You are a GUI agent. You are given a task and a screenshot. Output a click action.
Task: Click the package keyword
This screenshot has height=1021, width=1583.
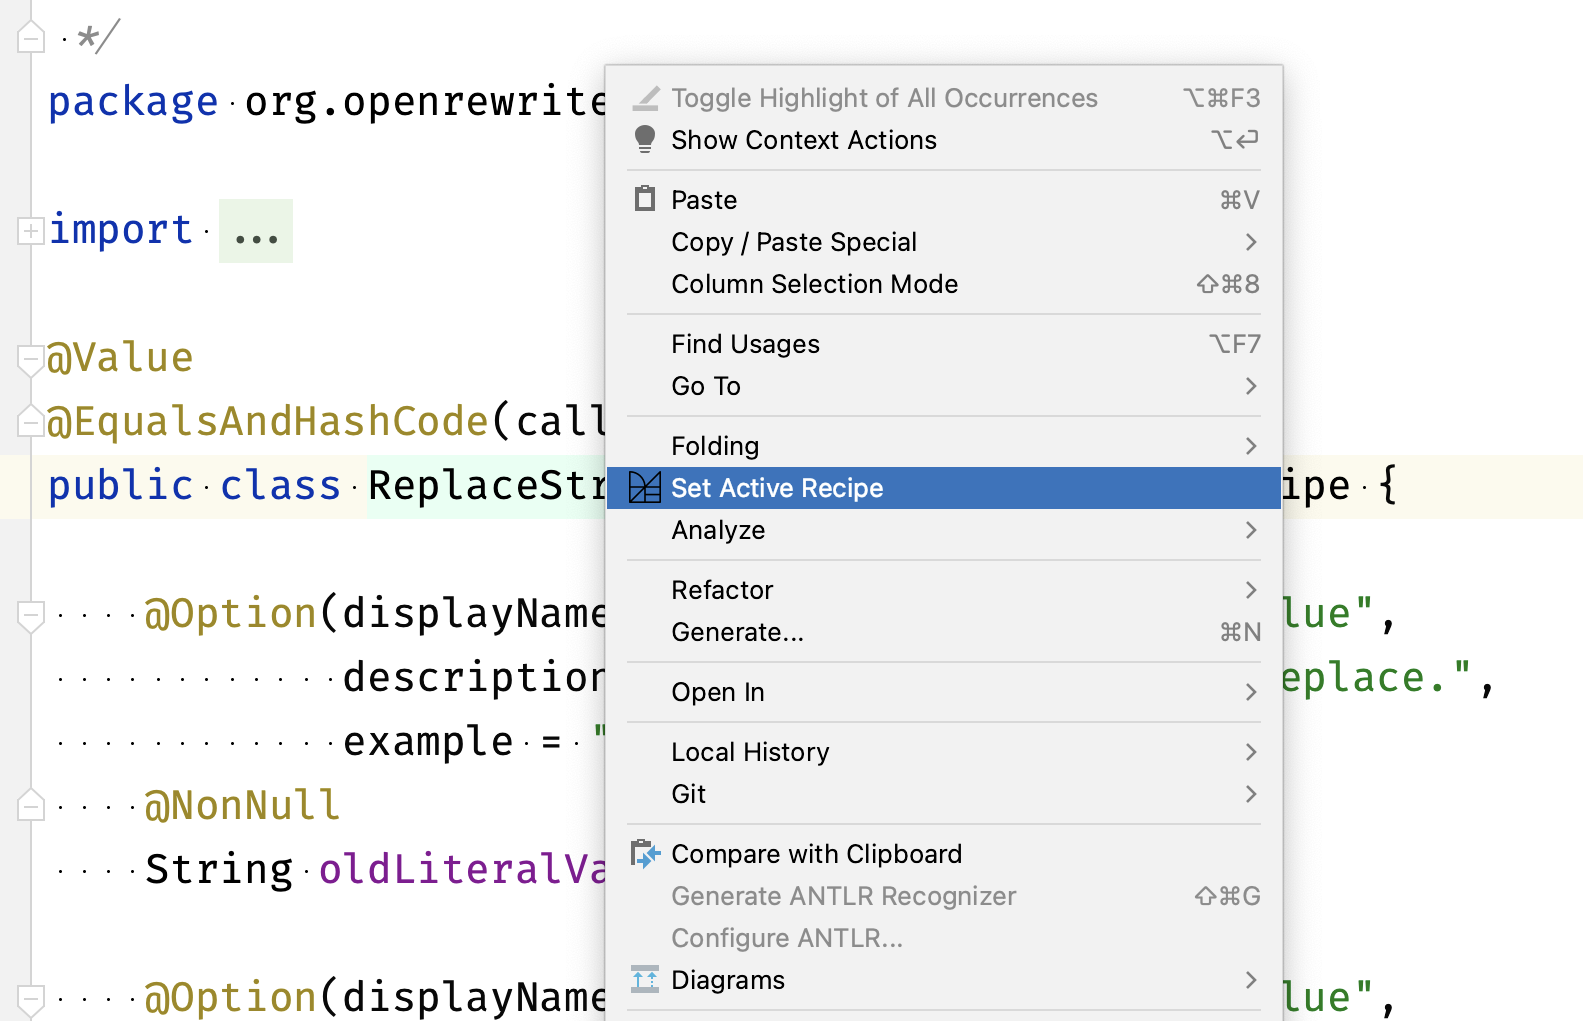point(133,102)
